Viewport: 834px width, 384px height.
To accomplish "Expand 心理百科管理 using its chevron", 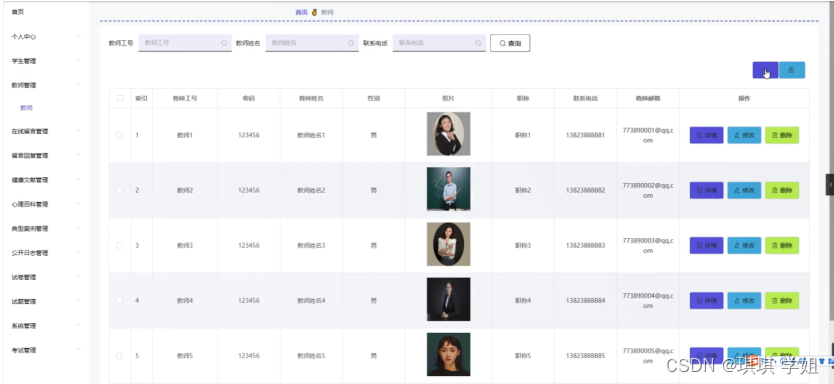I will point(78,204).
